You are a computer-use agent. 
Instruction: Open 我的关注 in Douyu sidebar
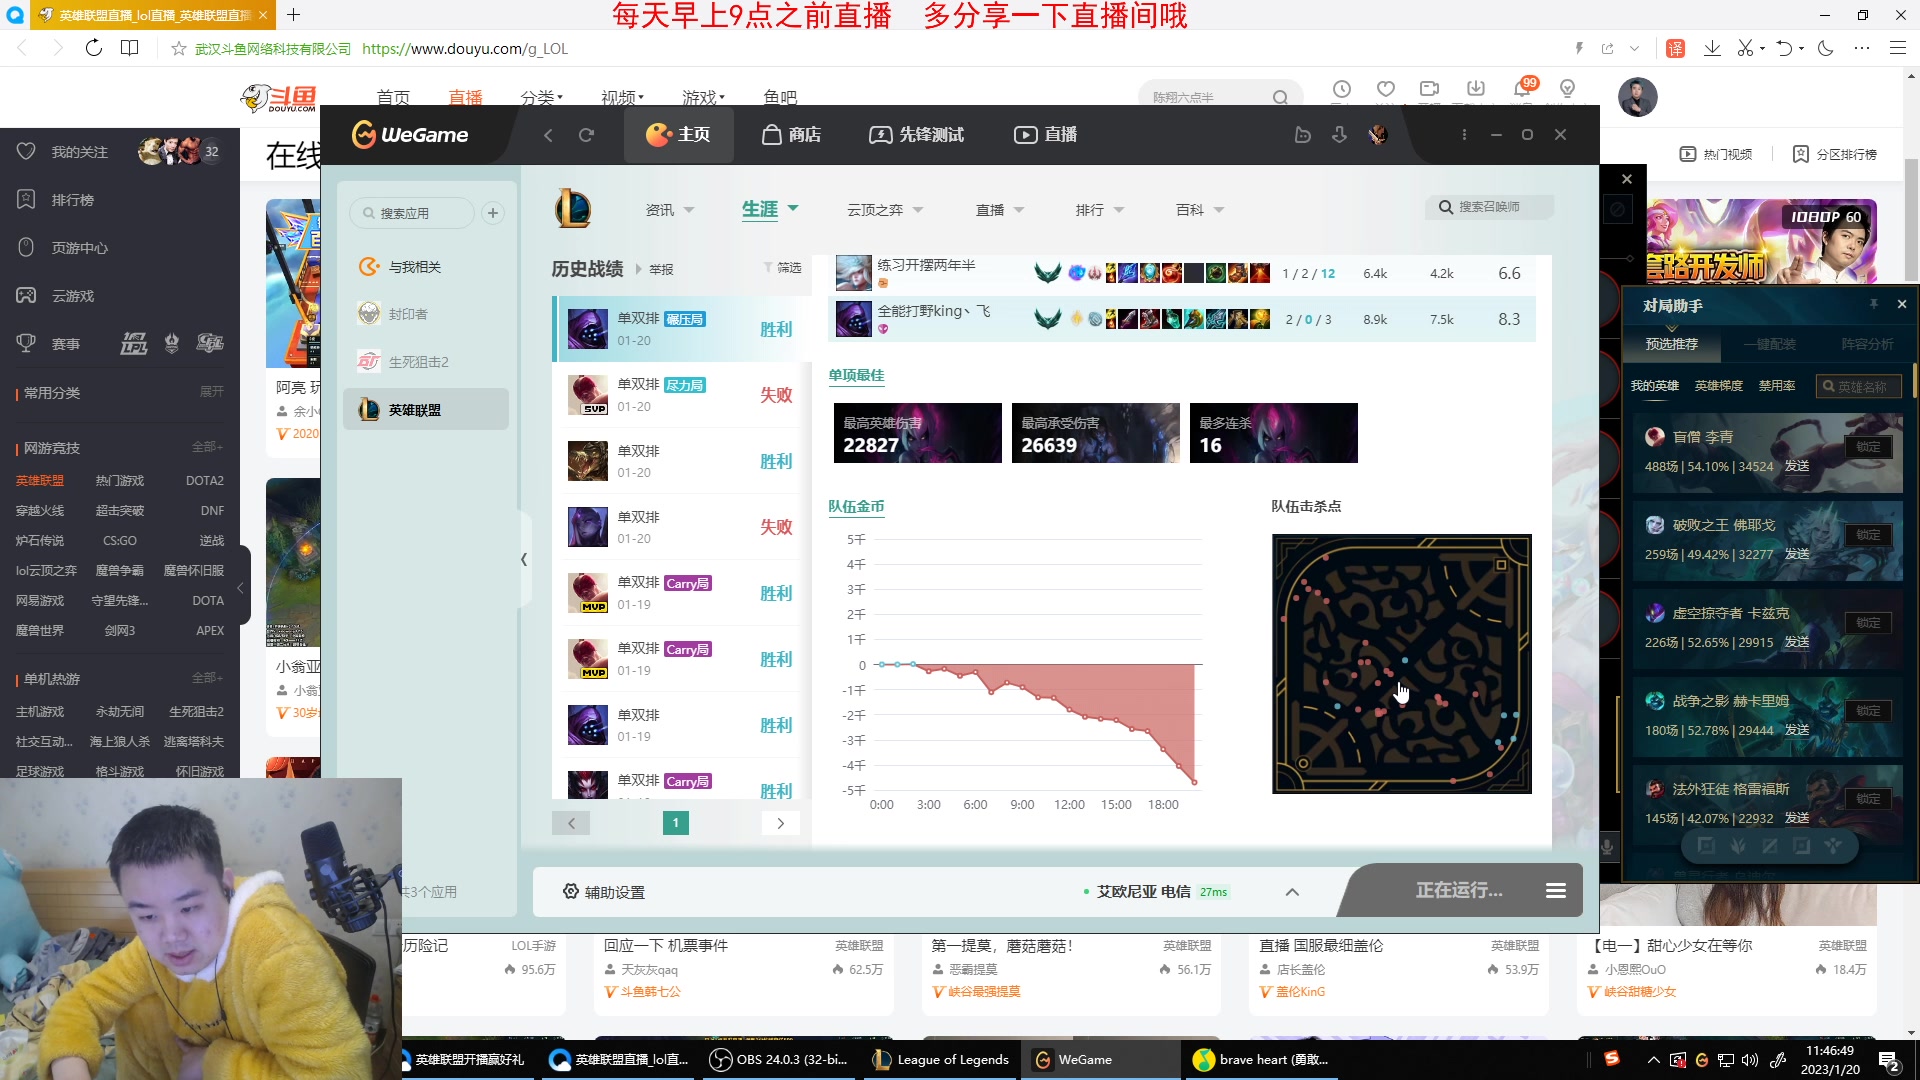tap(79, 152)
